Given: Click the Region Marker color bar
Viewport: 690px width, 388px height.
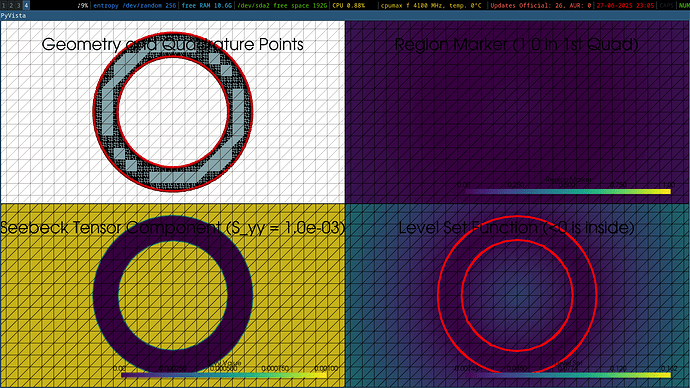Looking at the screenshot, I should (x=568, y=191).
